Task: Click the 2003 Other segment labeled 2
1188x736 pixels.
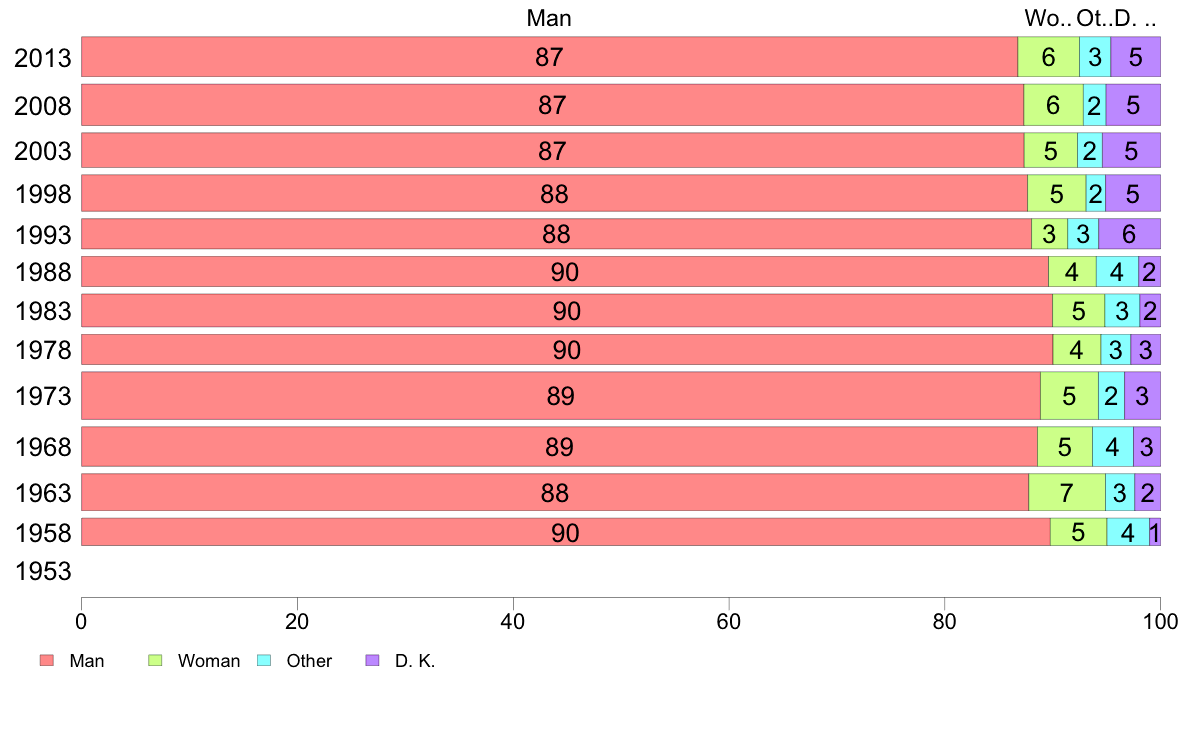Action: tap(1090, 150)
